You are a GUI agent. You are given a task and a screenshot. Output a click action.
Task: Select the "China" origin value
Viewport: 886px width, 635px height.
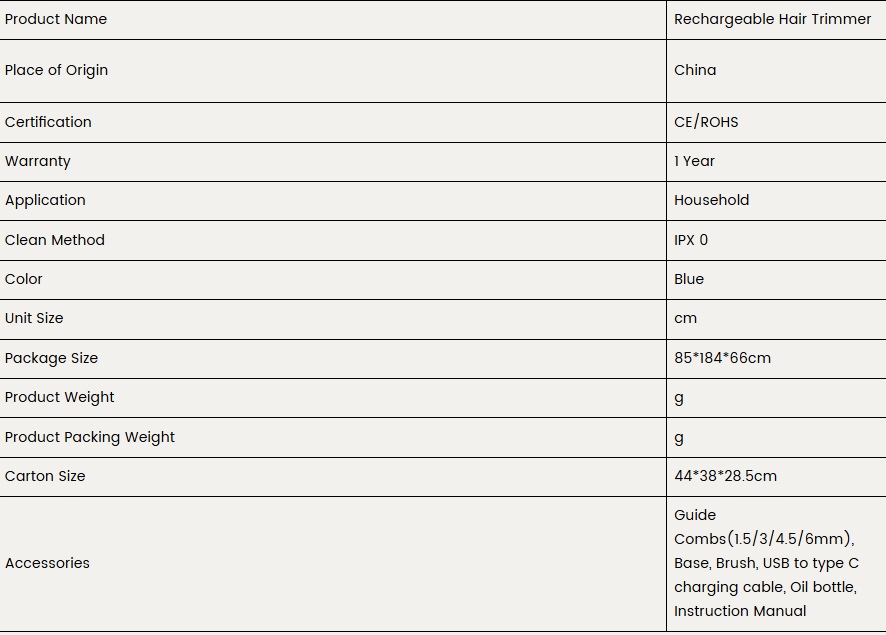coord(695,70)
